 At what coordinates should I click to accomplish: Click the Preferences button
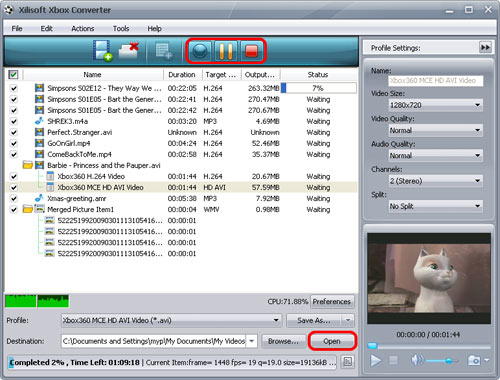point(332,301)
